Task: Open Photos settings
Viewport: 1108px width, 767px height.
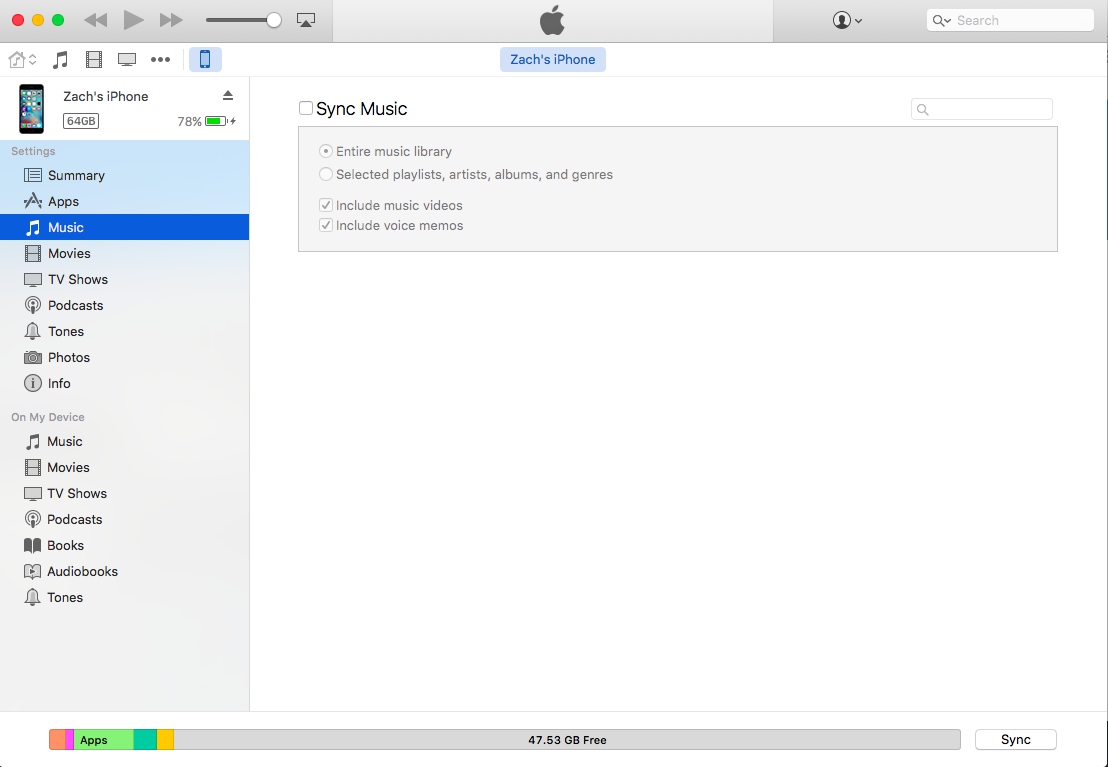Action: pos(124,358)
